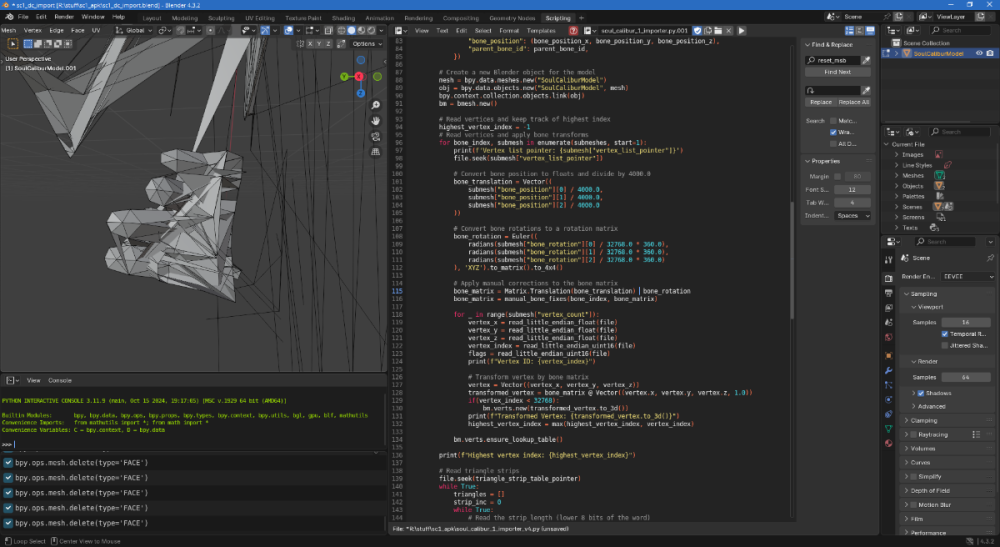This screenshot has height=547, width=1000.
Task: Open the Indentation Spaces dropdown
Action: [x=853, y=215]
